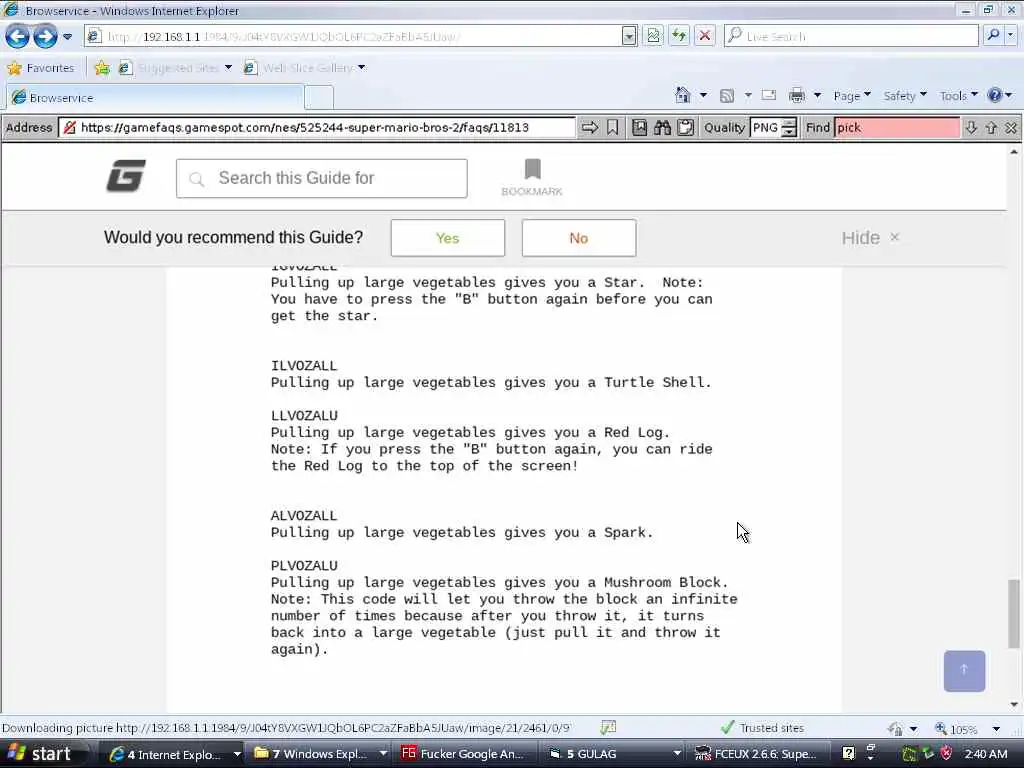Open the Favorites star menu
Image resolution: width=1024 pixels, height=768 pixels.
(40, 68)
